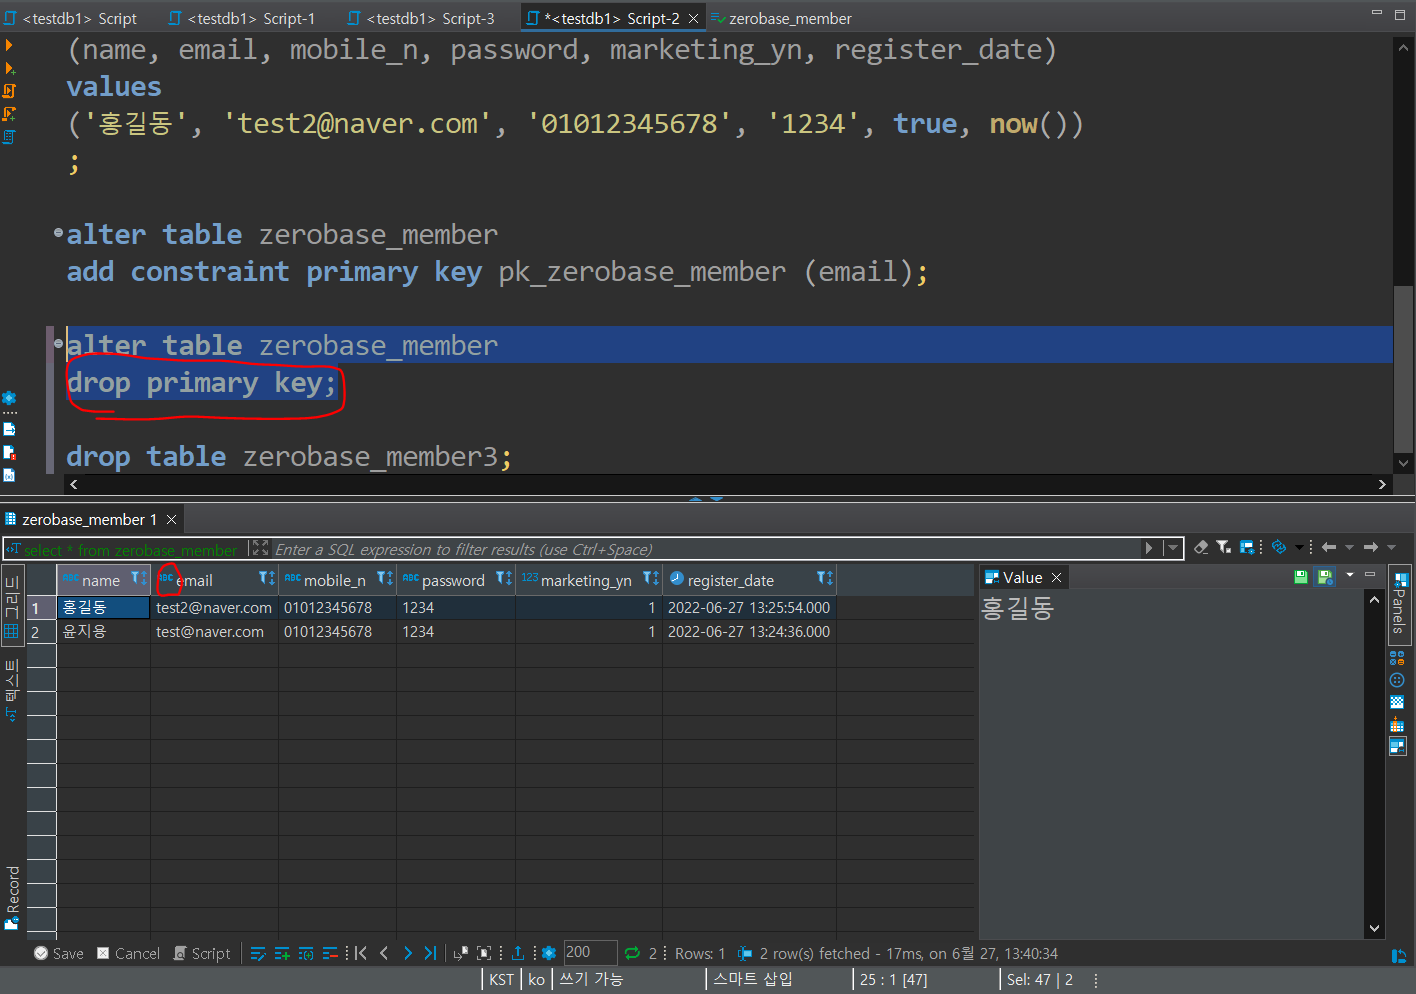
Task: Open forward navigation history dropdown
Action: 1391,548
